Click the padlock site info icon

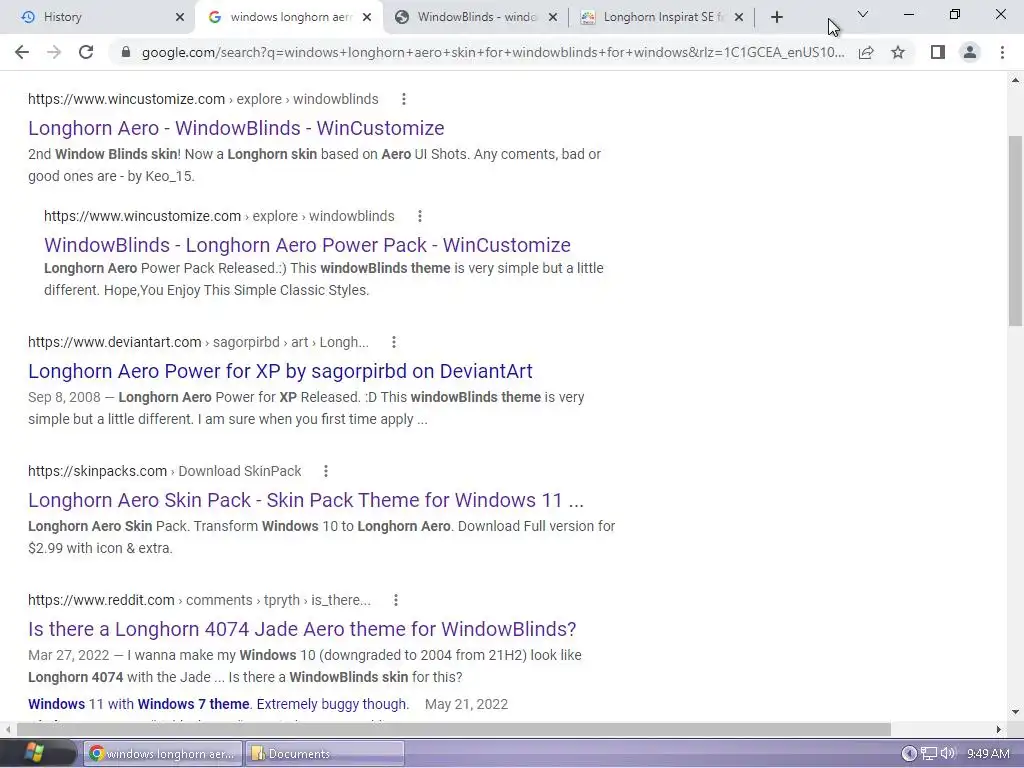pos(125,52)
